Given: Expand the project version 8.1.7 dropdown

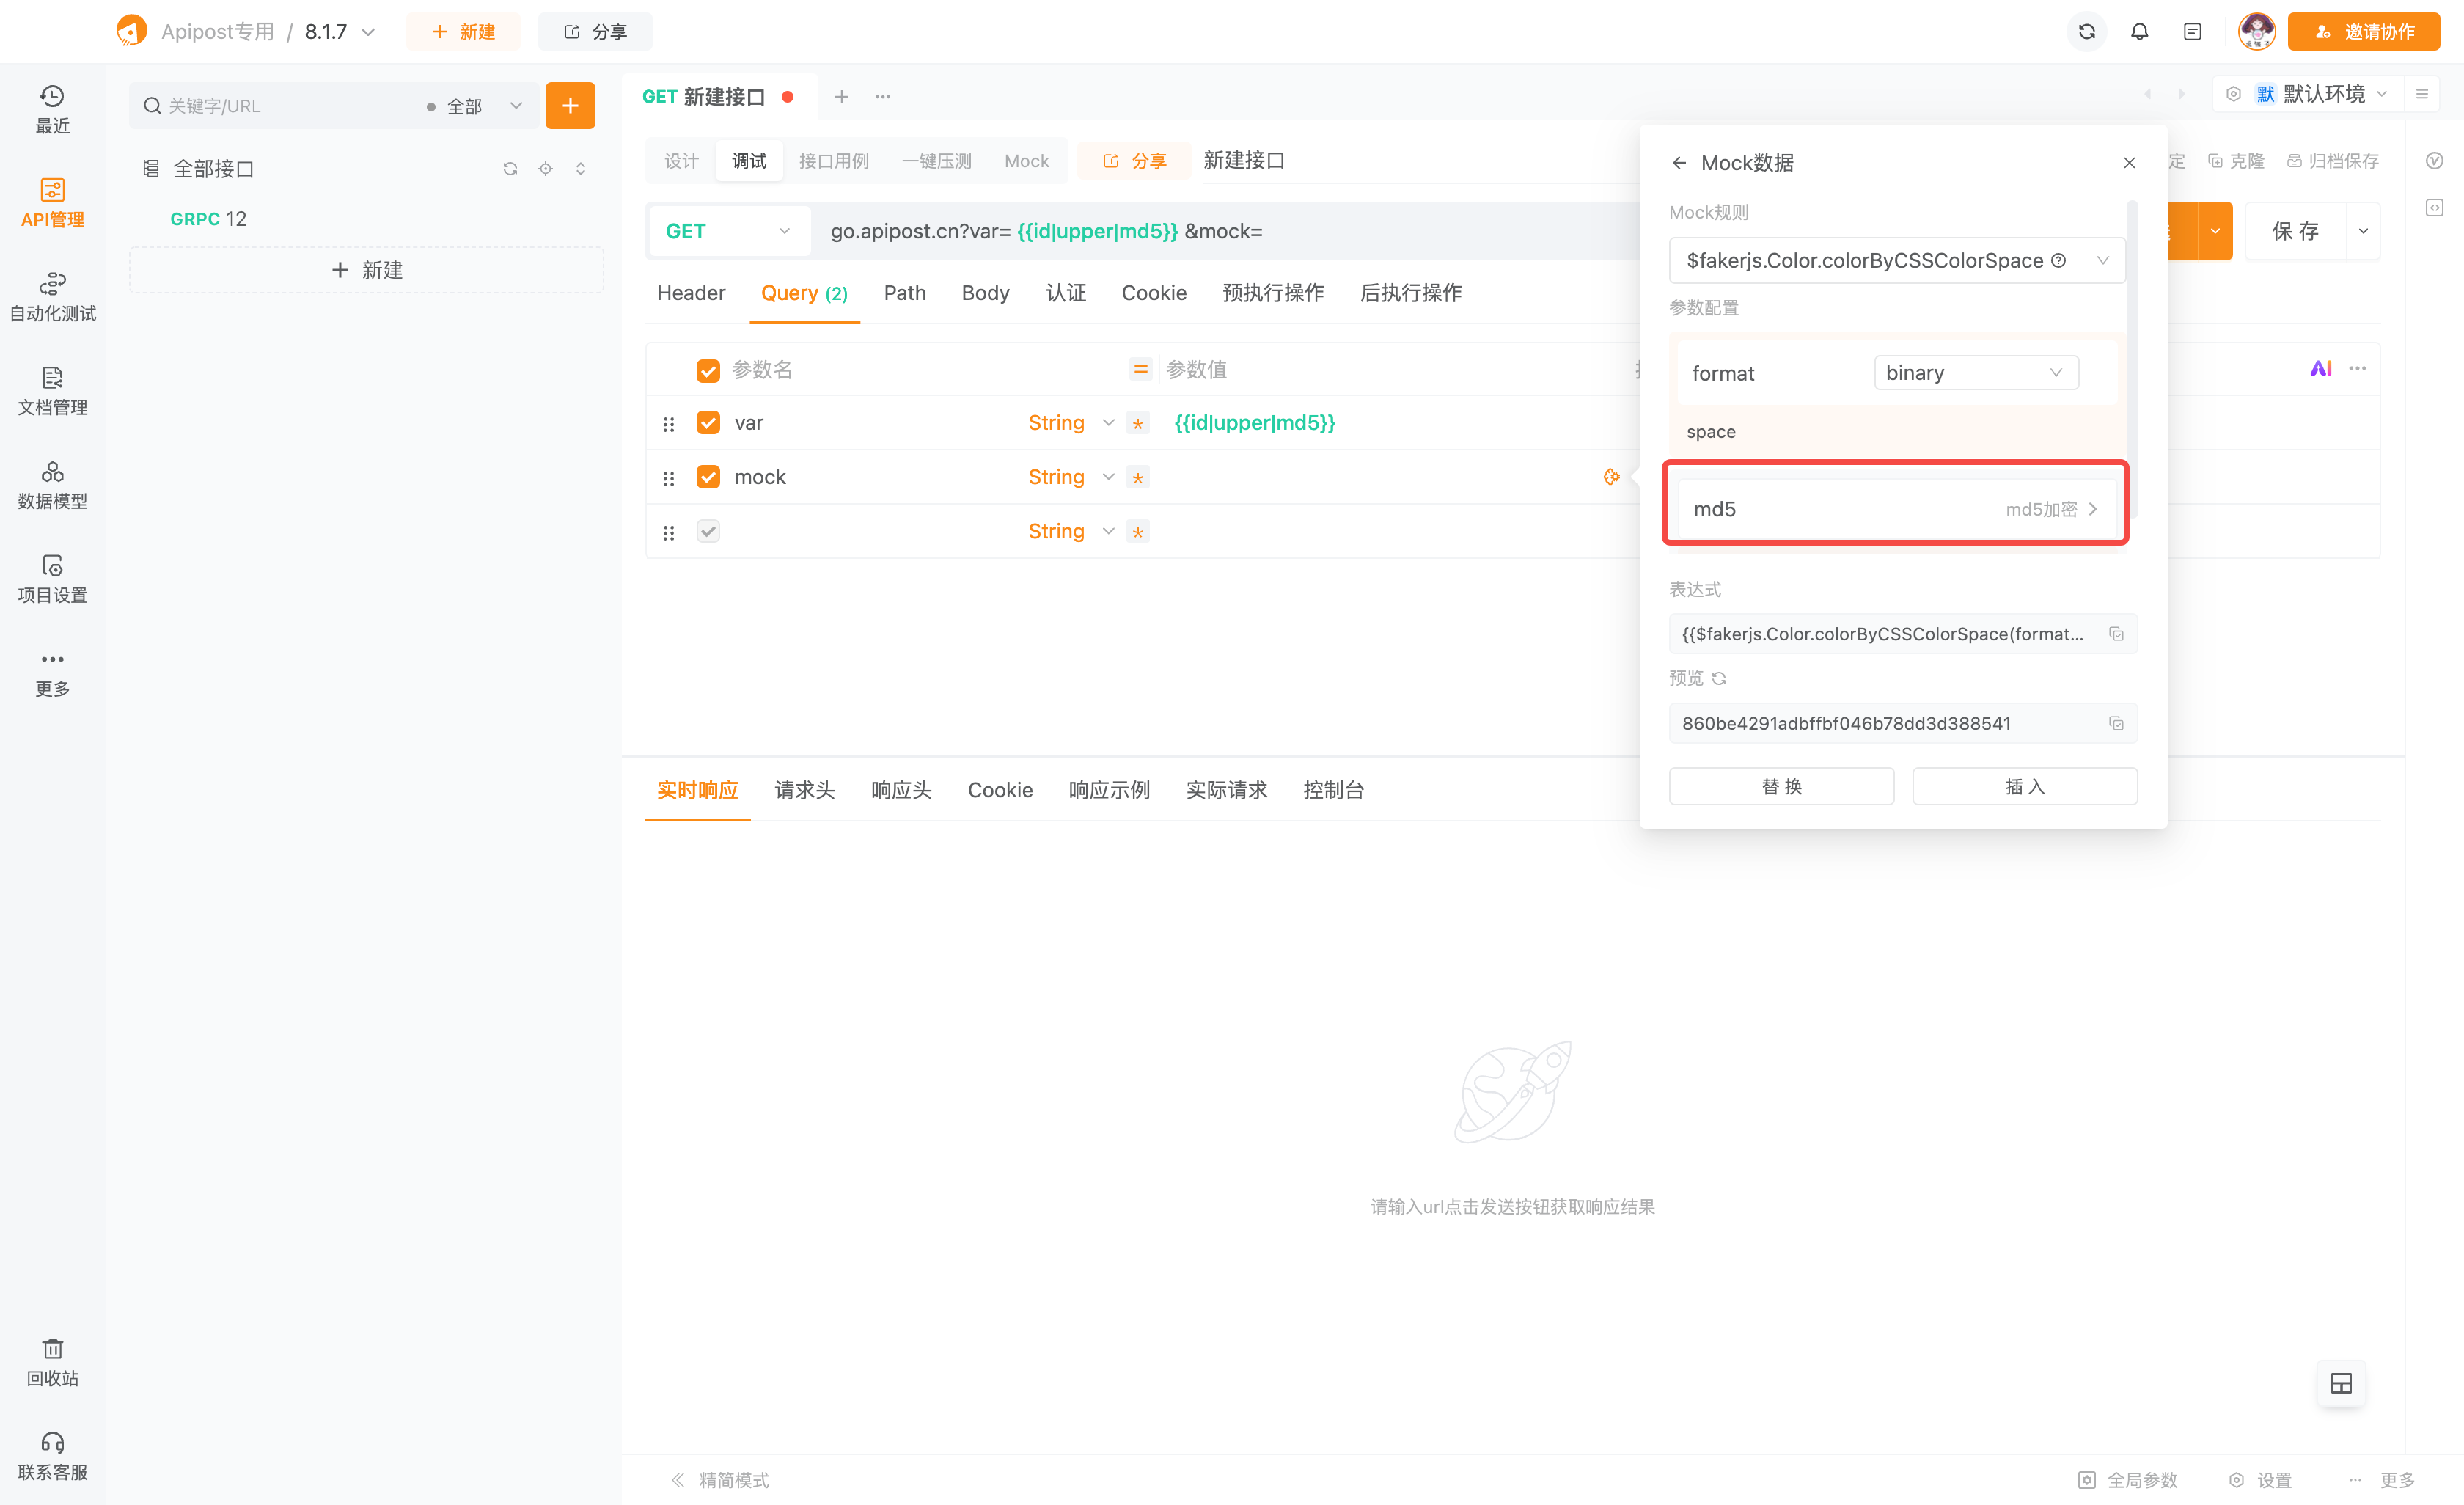Looking at the screenshot, I should (x=340, y=32).
